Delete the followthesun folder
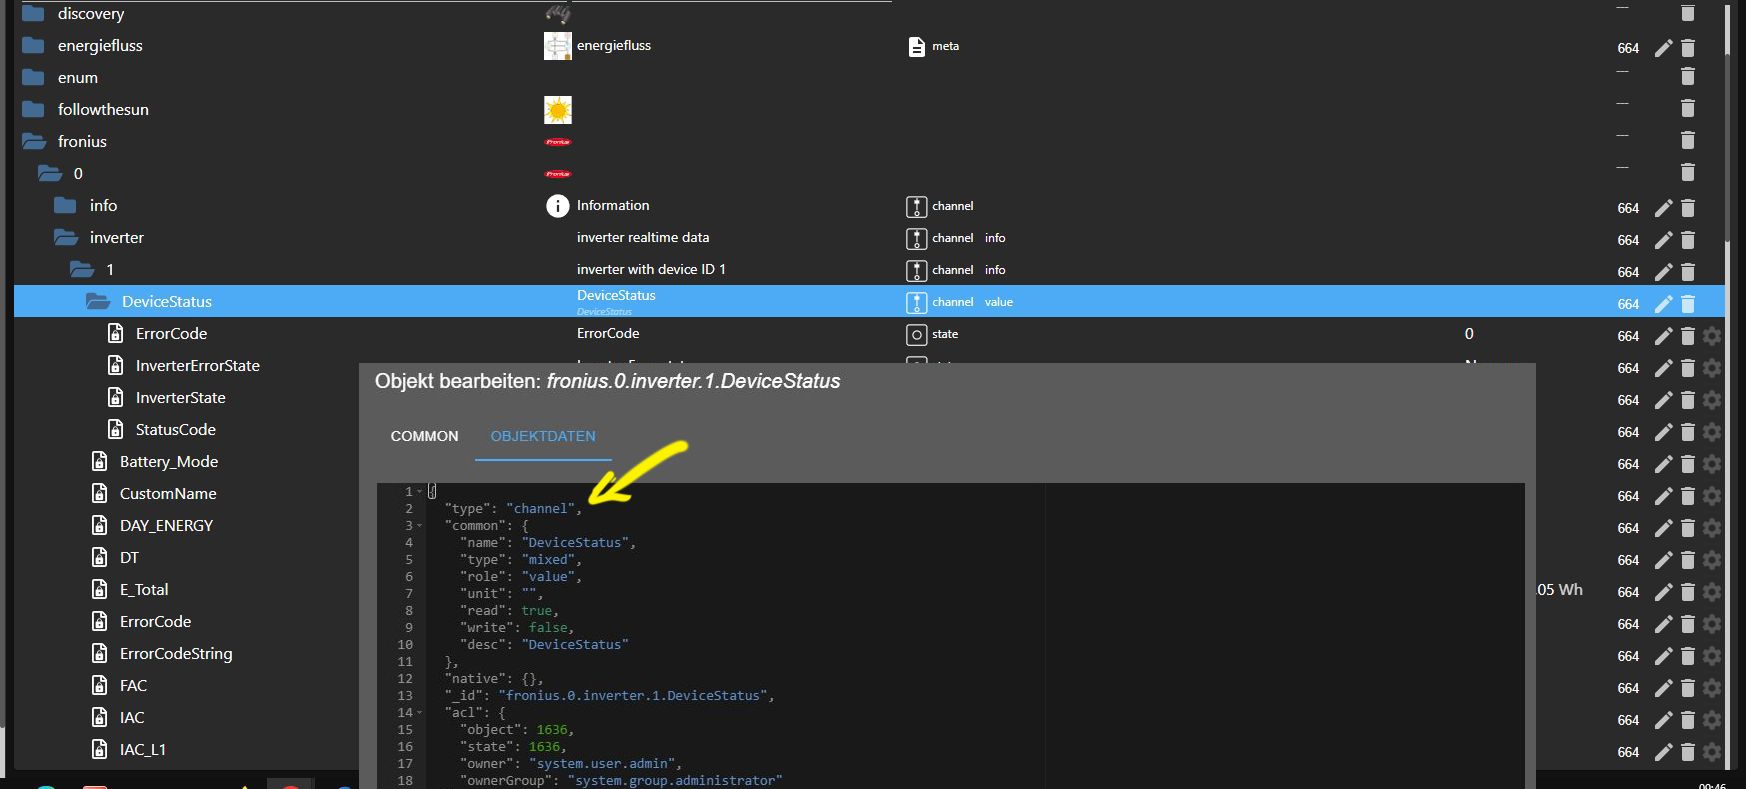 coord(1688,108)
